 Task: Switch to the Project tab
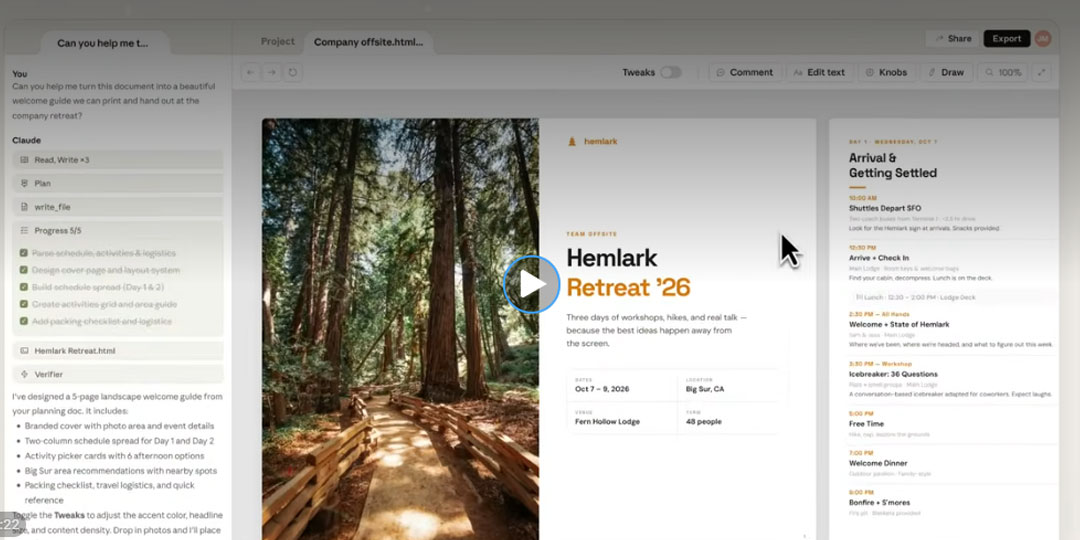[278, 41]
